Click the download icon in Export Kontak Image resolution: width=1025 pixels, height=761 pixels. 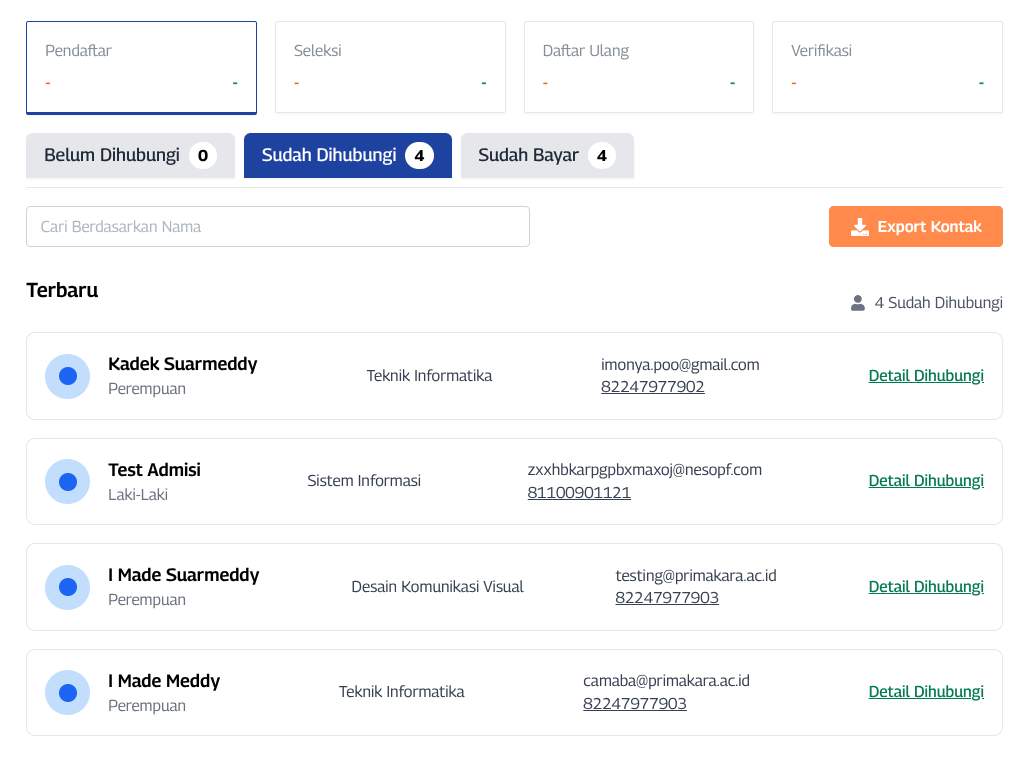859,227
